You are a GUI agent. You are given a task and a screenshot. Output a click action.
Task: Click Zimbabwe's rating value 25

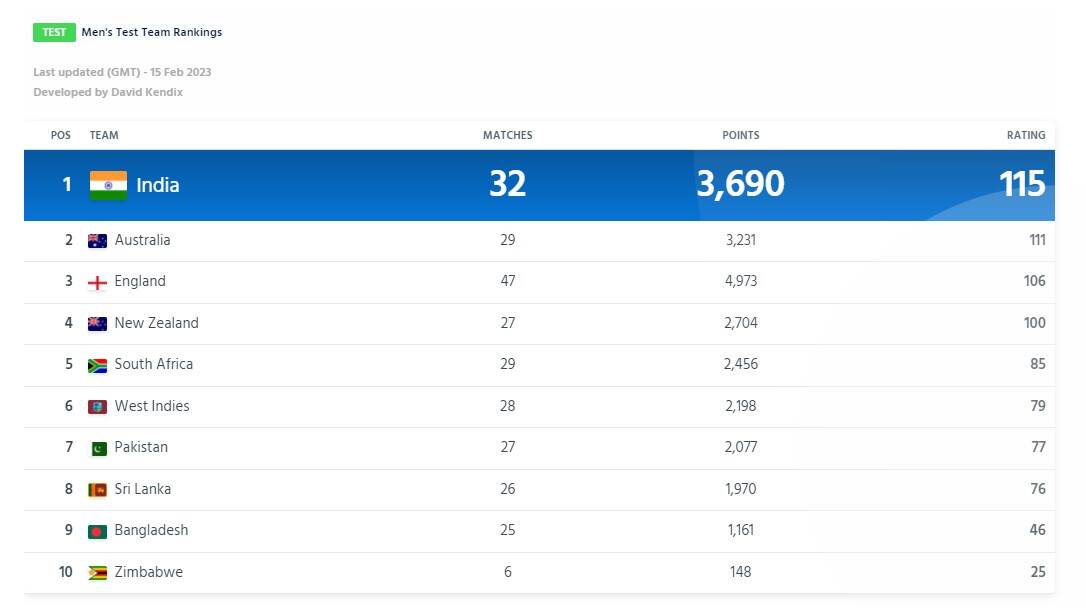click(1038, 572)
